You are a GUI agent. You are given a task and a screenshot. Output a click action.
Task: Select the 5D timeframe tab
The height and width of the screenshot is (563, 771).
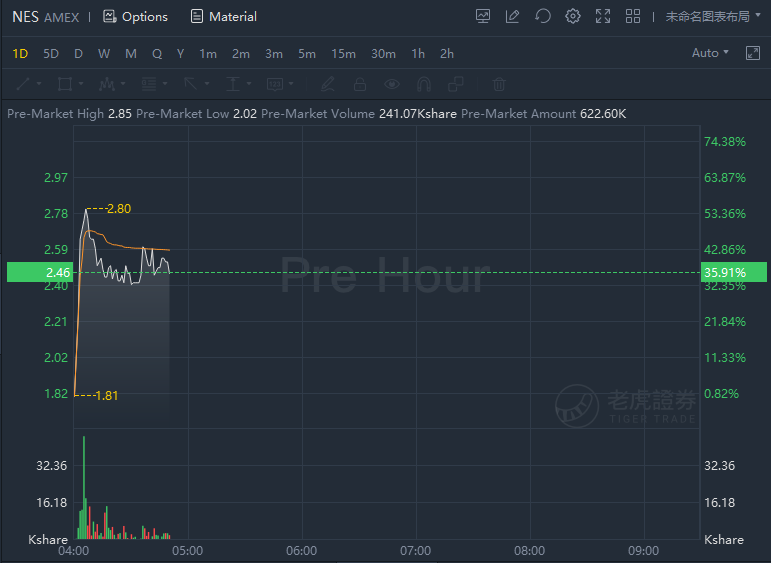pos(51,54)
